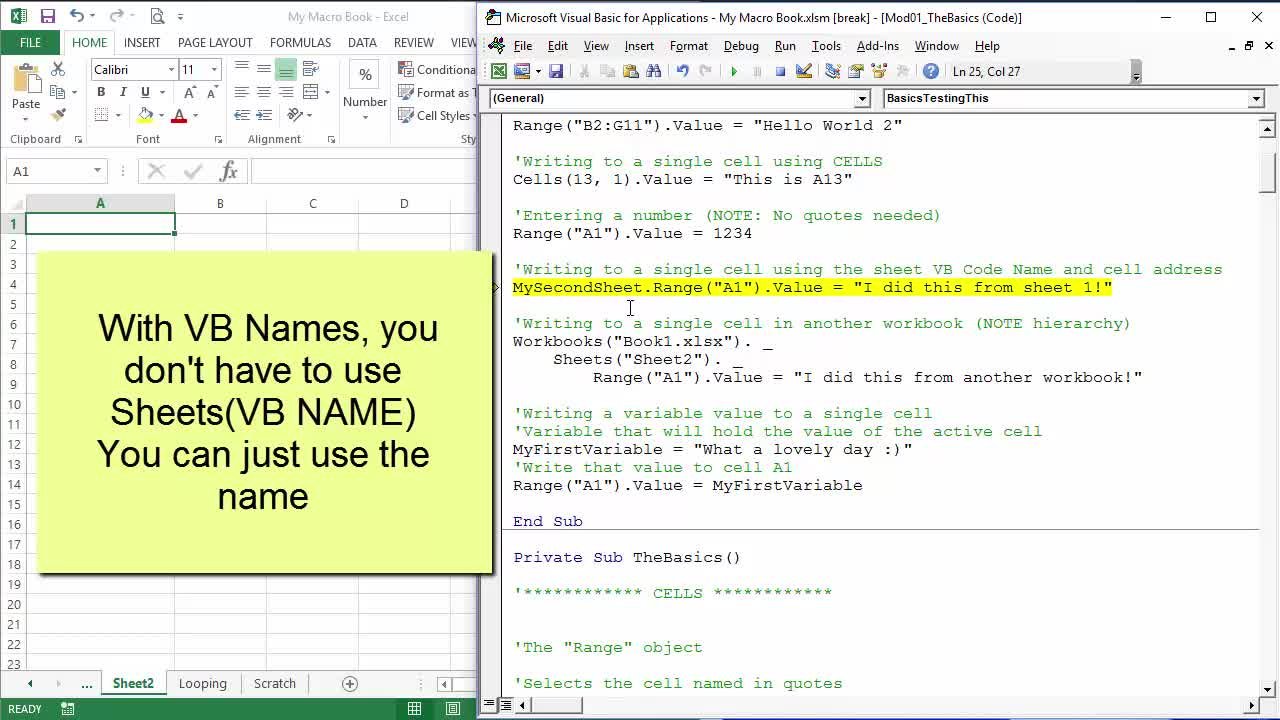1280x720 pixels.
Task: Open the Debug menu in VBA editor
Action: tap(740, 46)
